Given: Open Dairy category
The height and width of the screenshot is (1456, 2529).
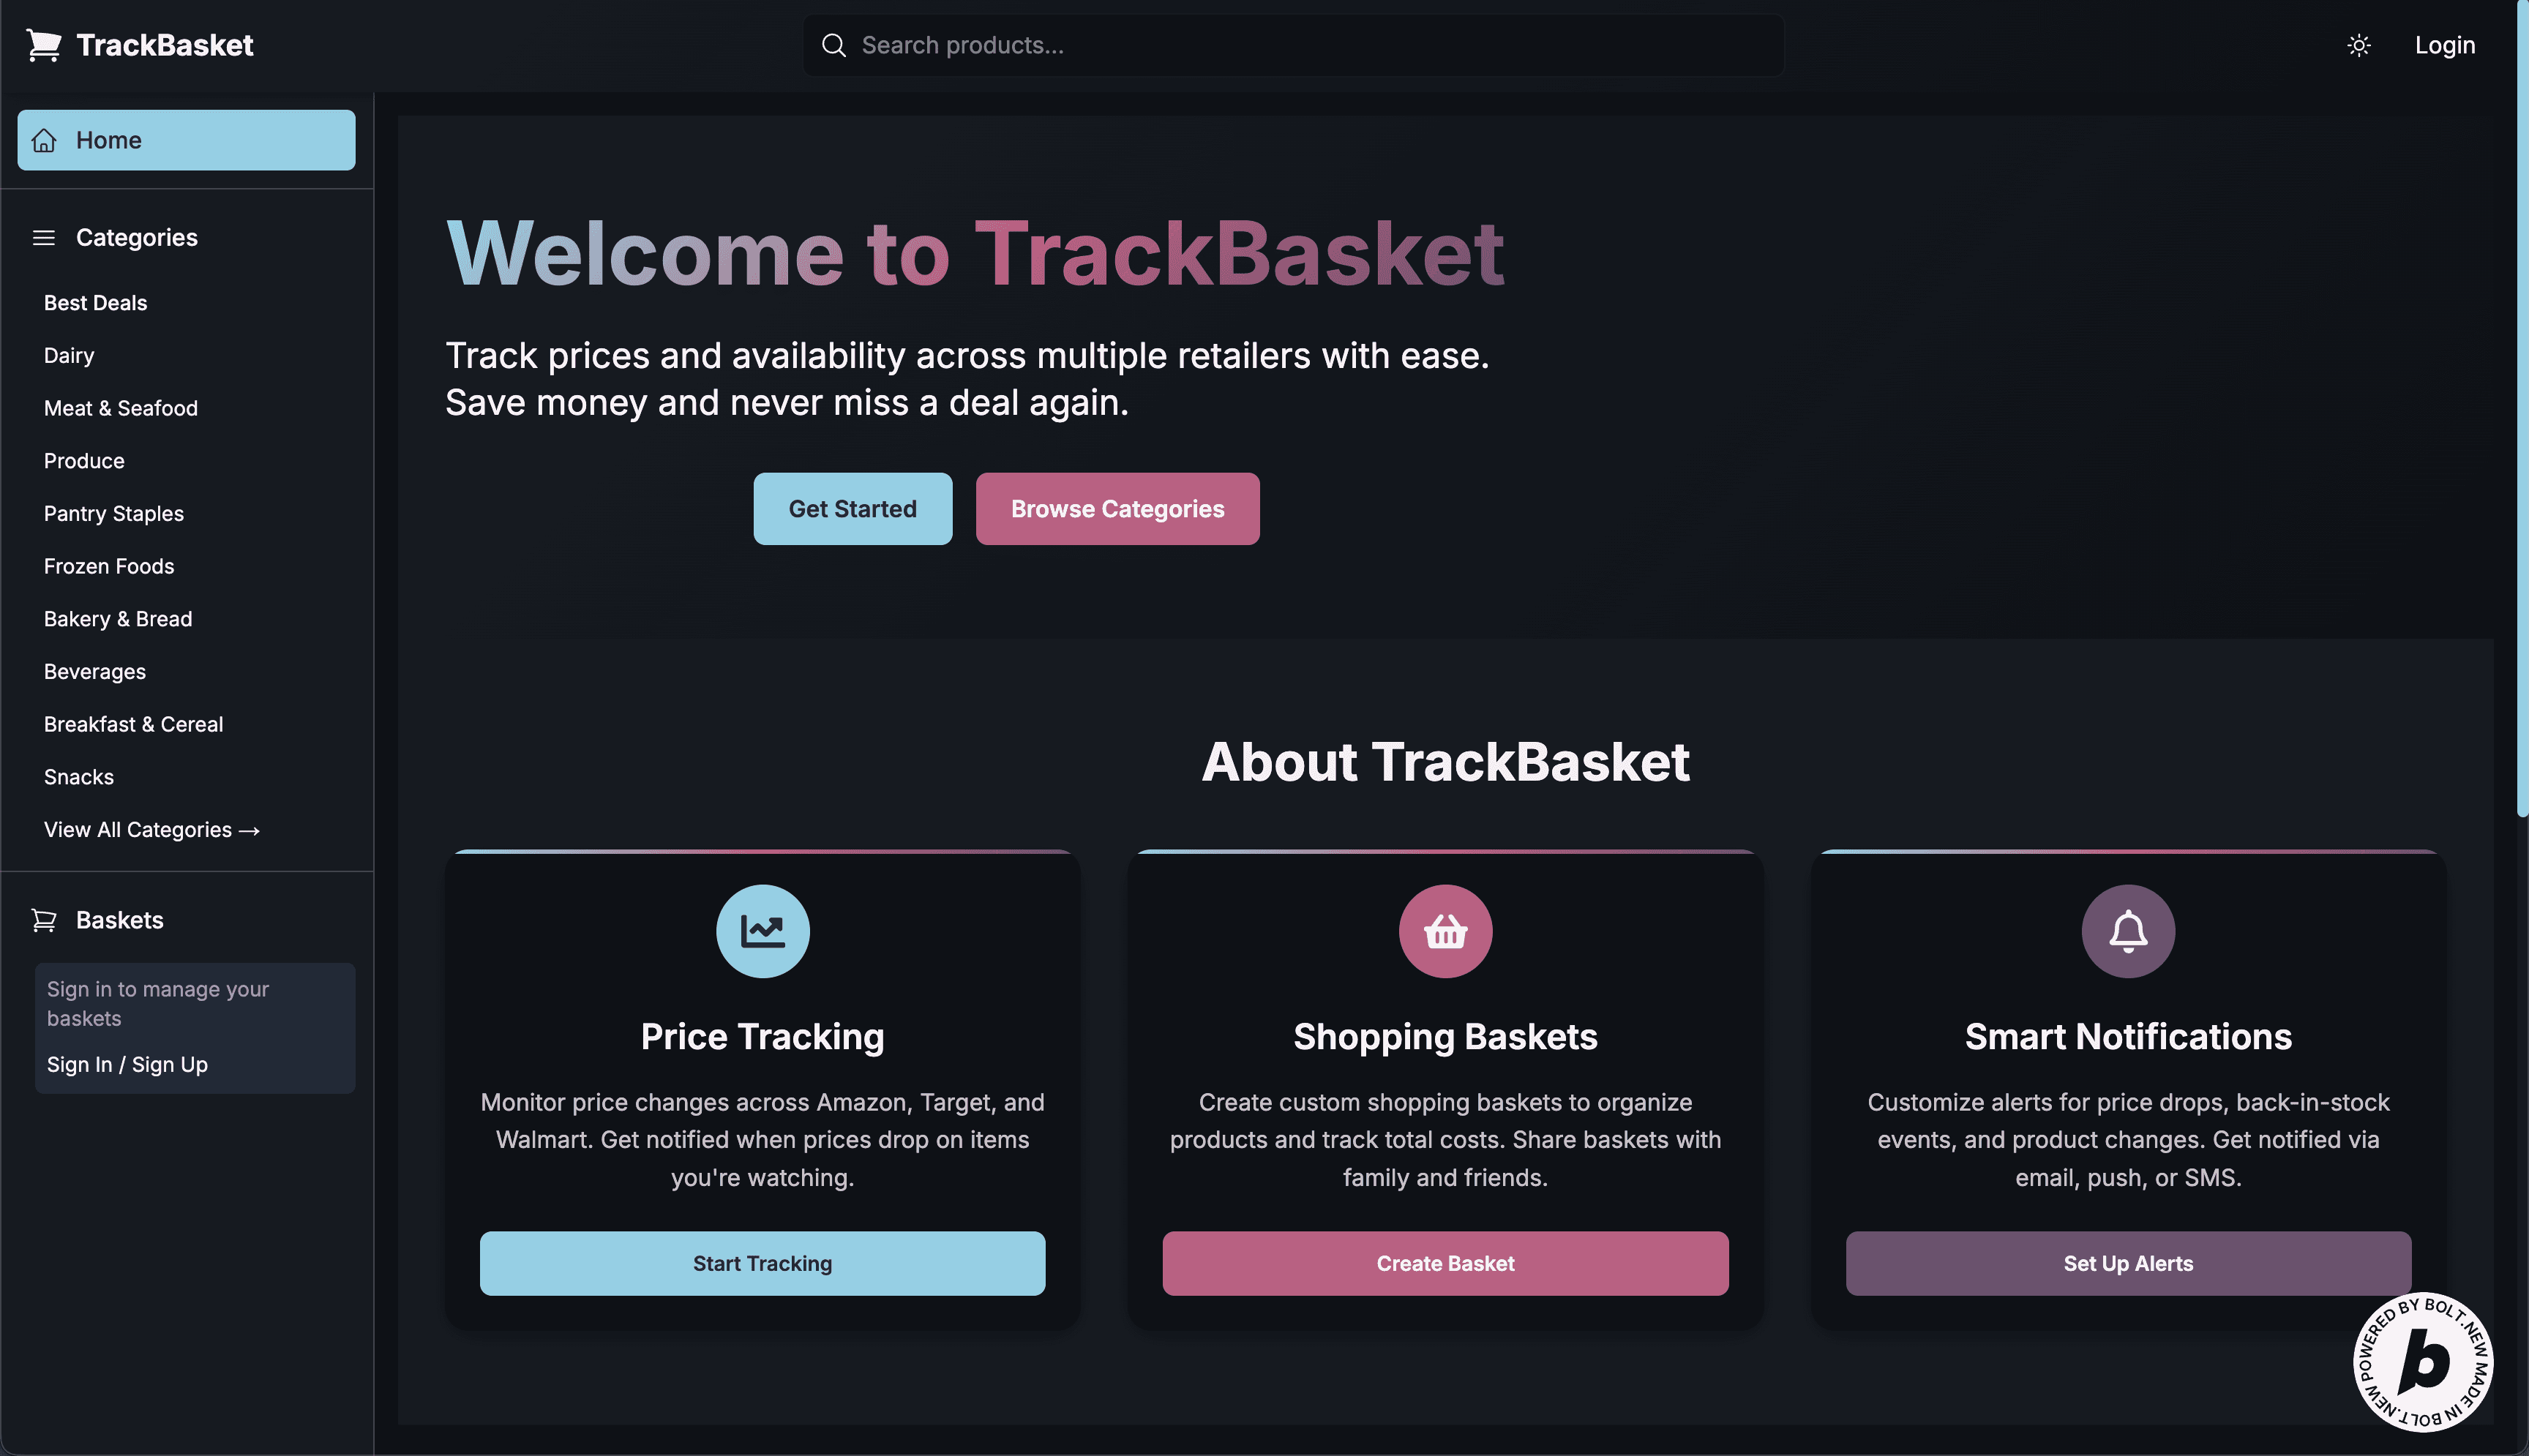Looking at the screenshot, I should pos(69,356).
